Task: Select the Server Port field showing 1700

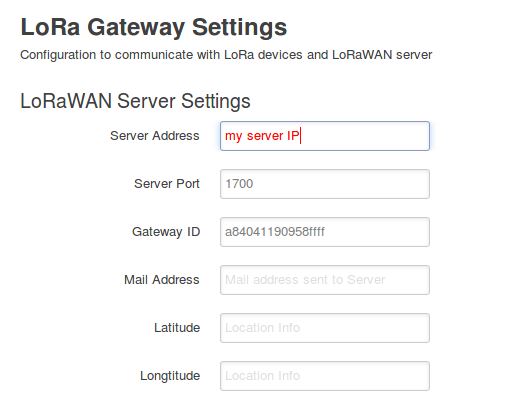Action: [x=325, y=184]
